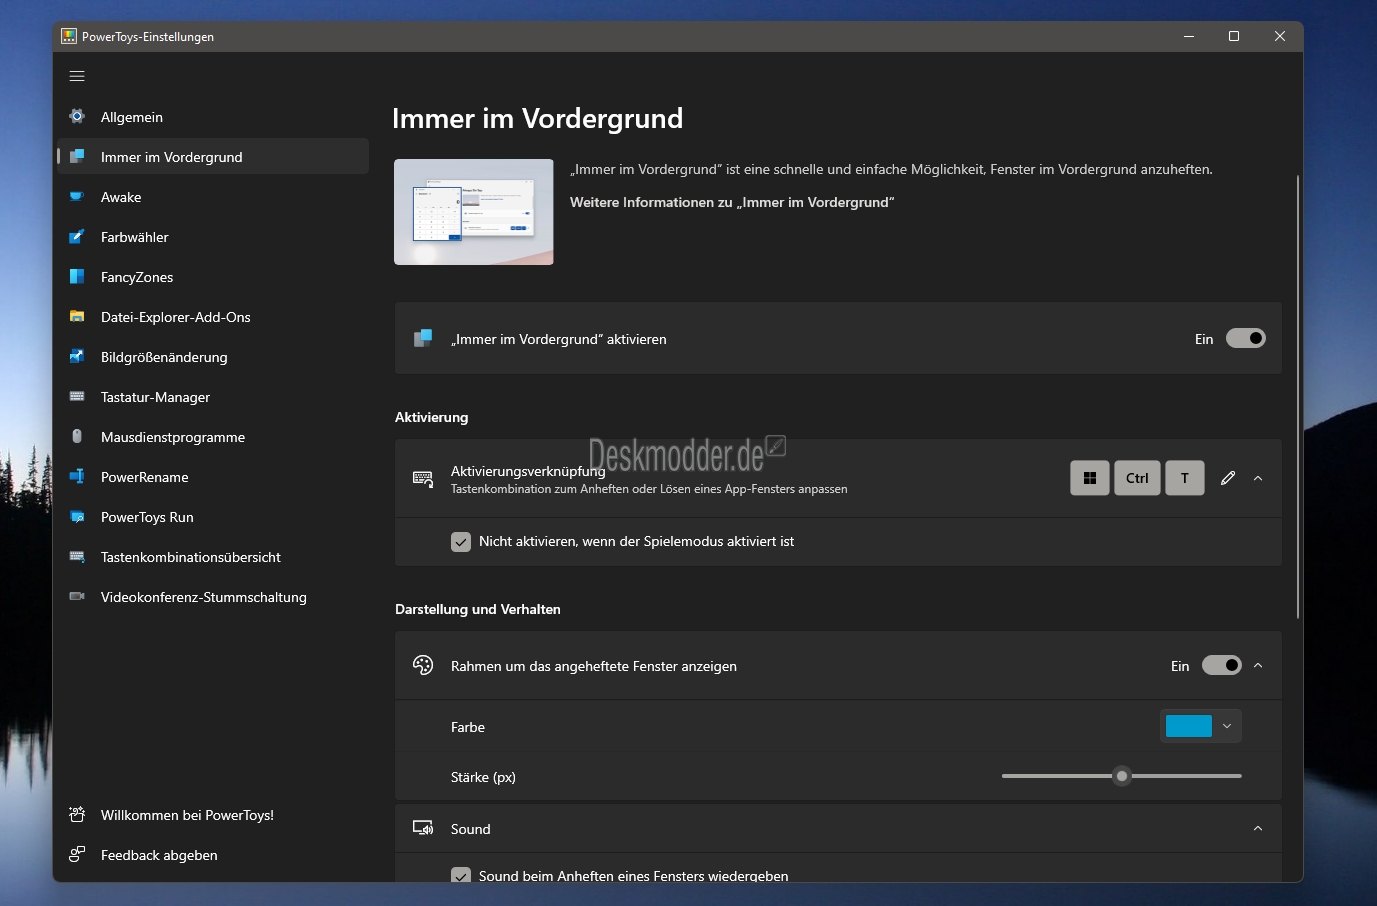Click the Awake cup icon in sidebar
The height and width of the screenshot is (906, 1377).
click(77, 196)
